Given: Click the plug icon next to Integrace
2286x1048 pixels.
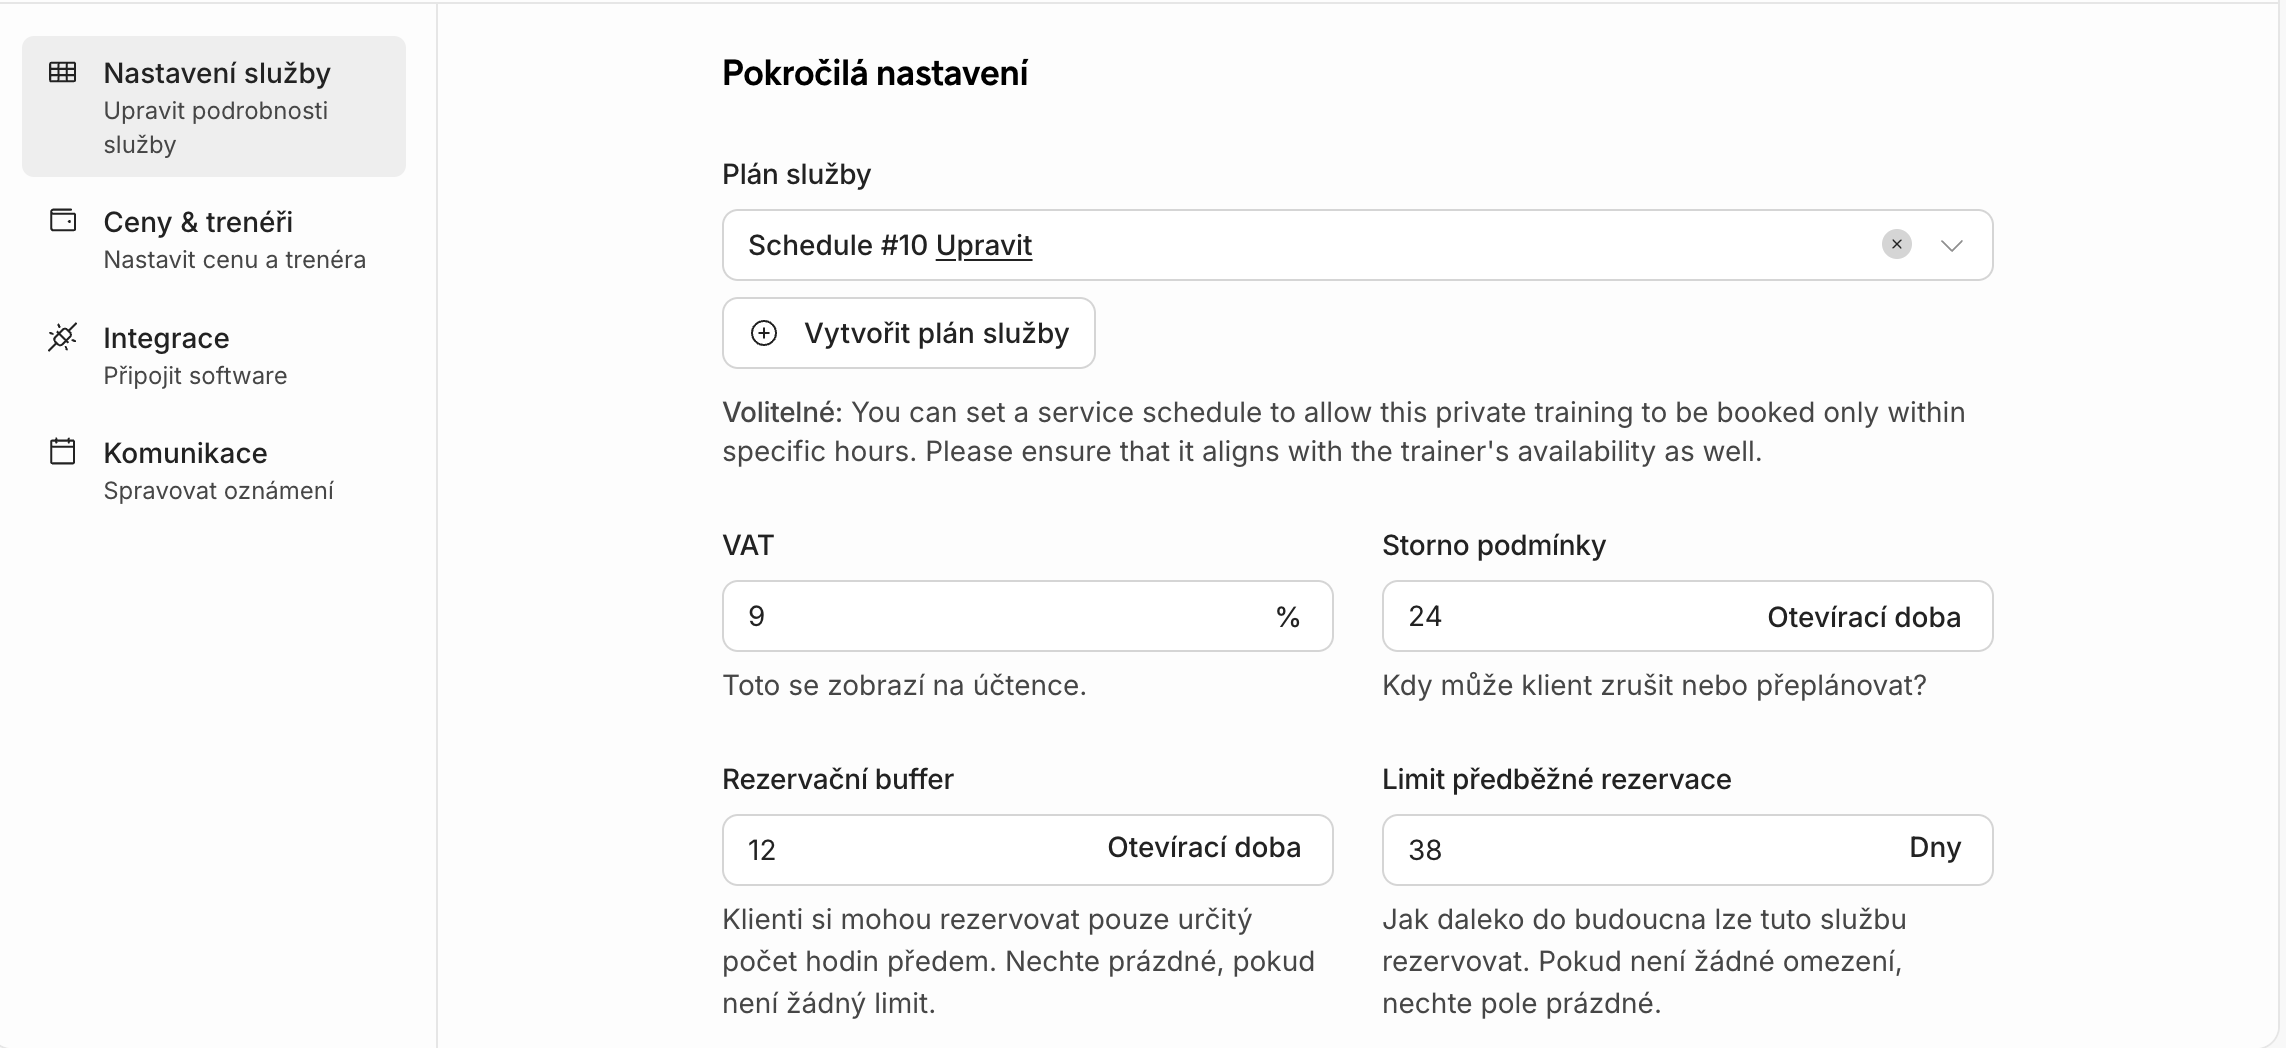Looking at the screenshot, I should point(62,337).
